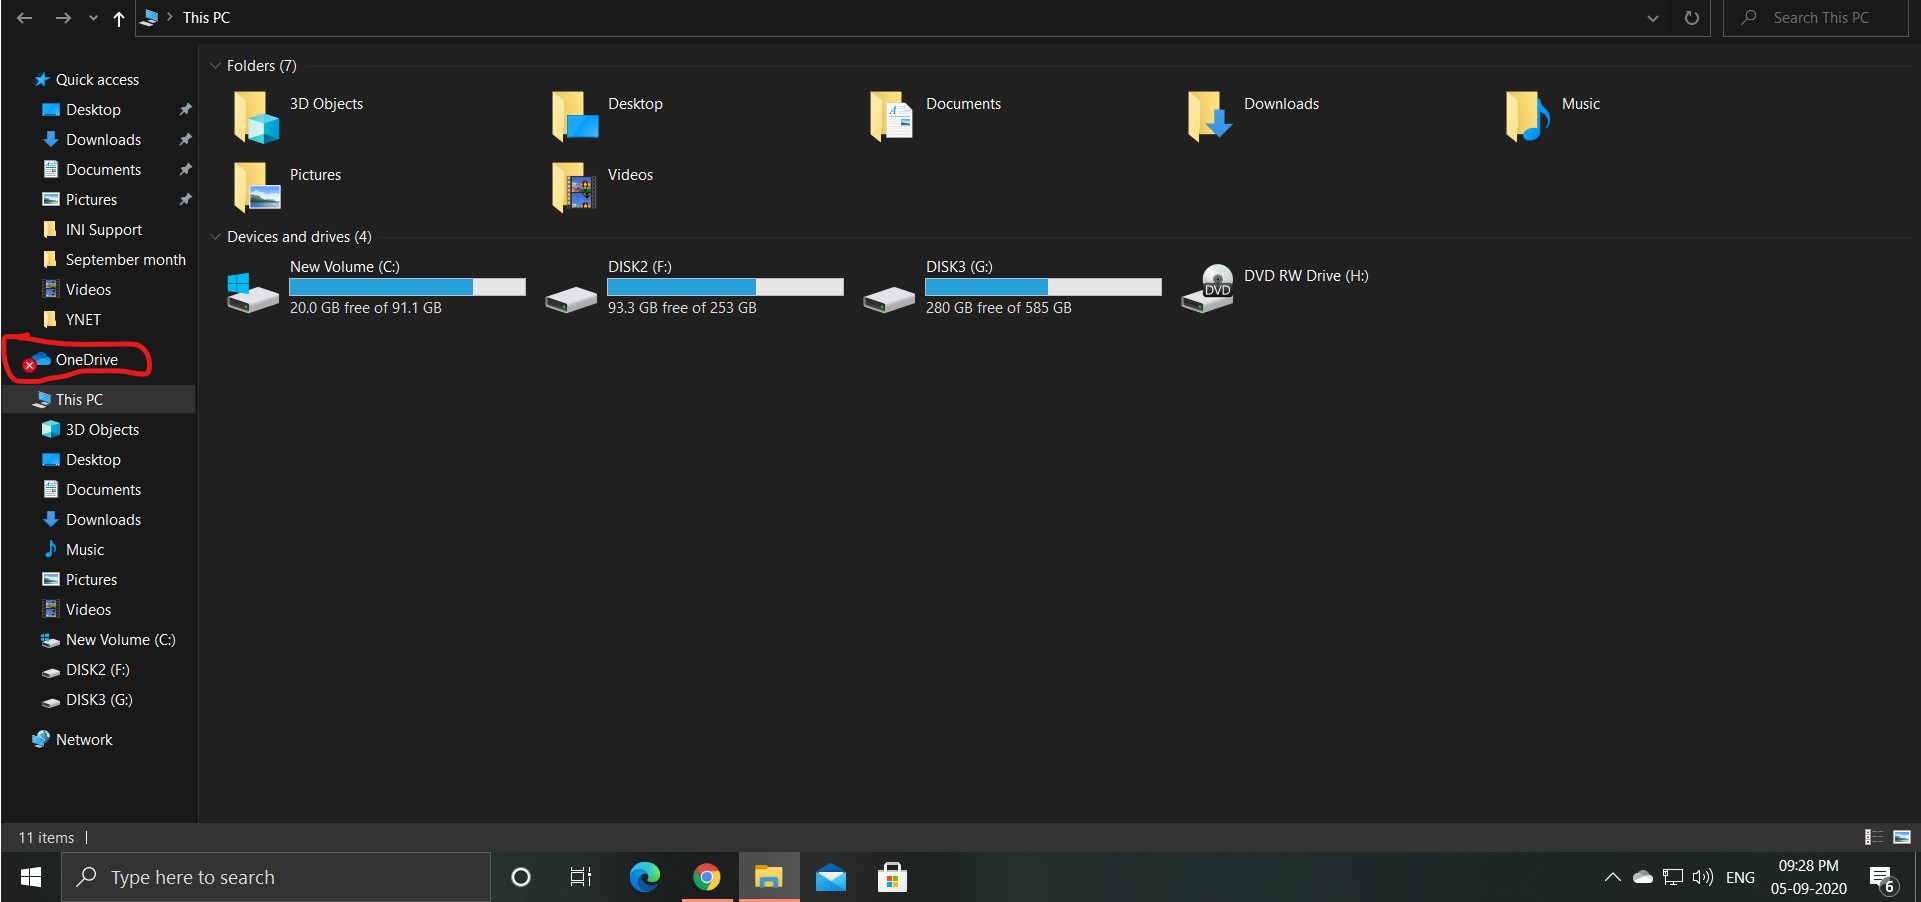Open Music under This PC in sidebar

coord(85,550)
